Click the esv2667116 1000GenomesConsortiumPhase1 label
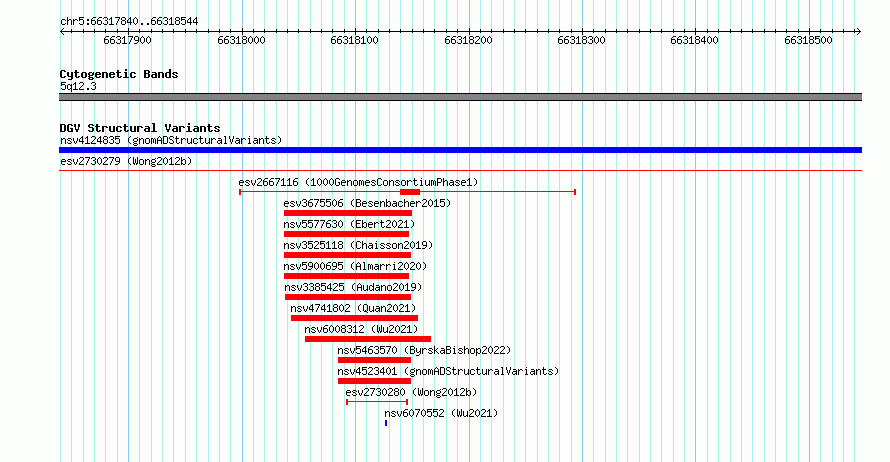The height and width of the screenshot is (462, 890). [x=358, y=182]
